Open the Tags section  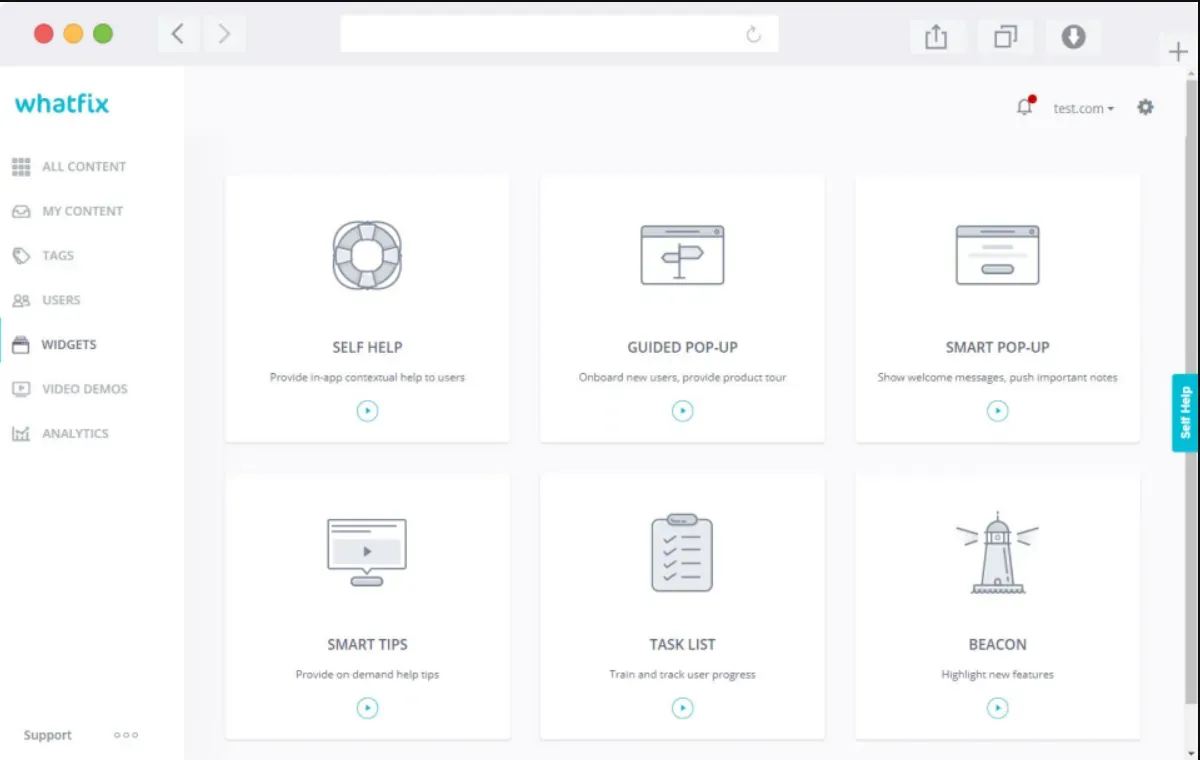(58, 256)
